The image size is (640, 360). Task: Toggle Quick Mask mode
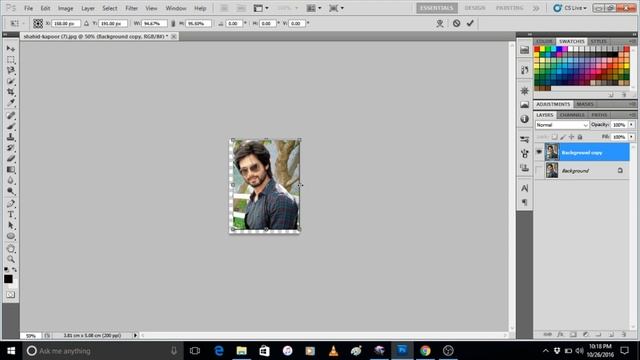coord(11,294)
